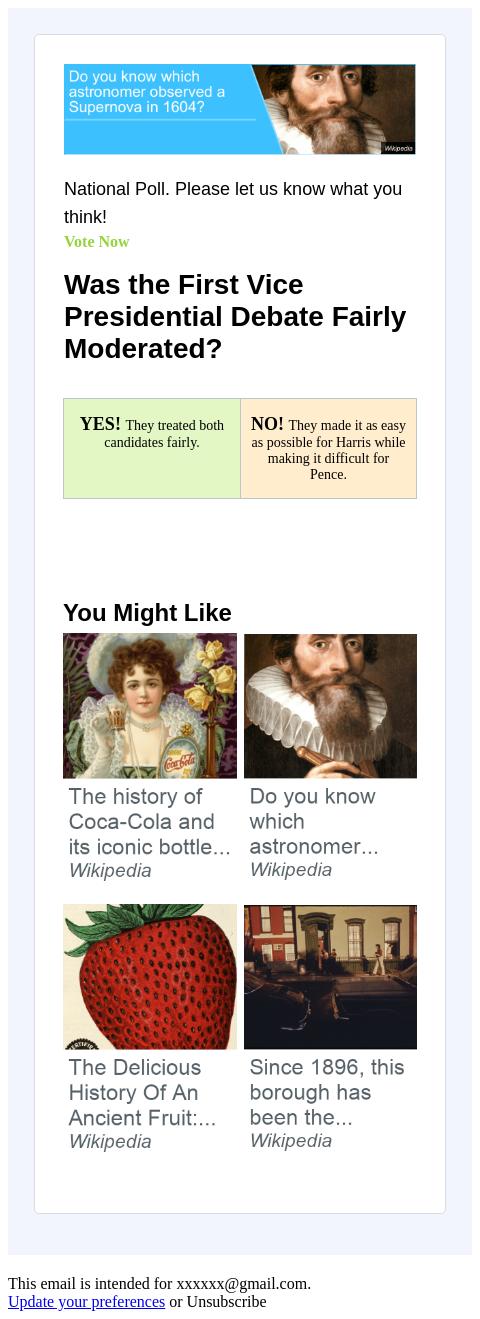Click Wikipedia source under borough article

[291, 1141]
